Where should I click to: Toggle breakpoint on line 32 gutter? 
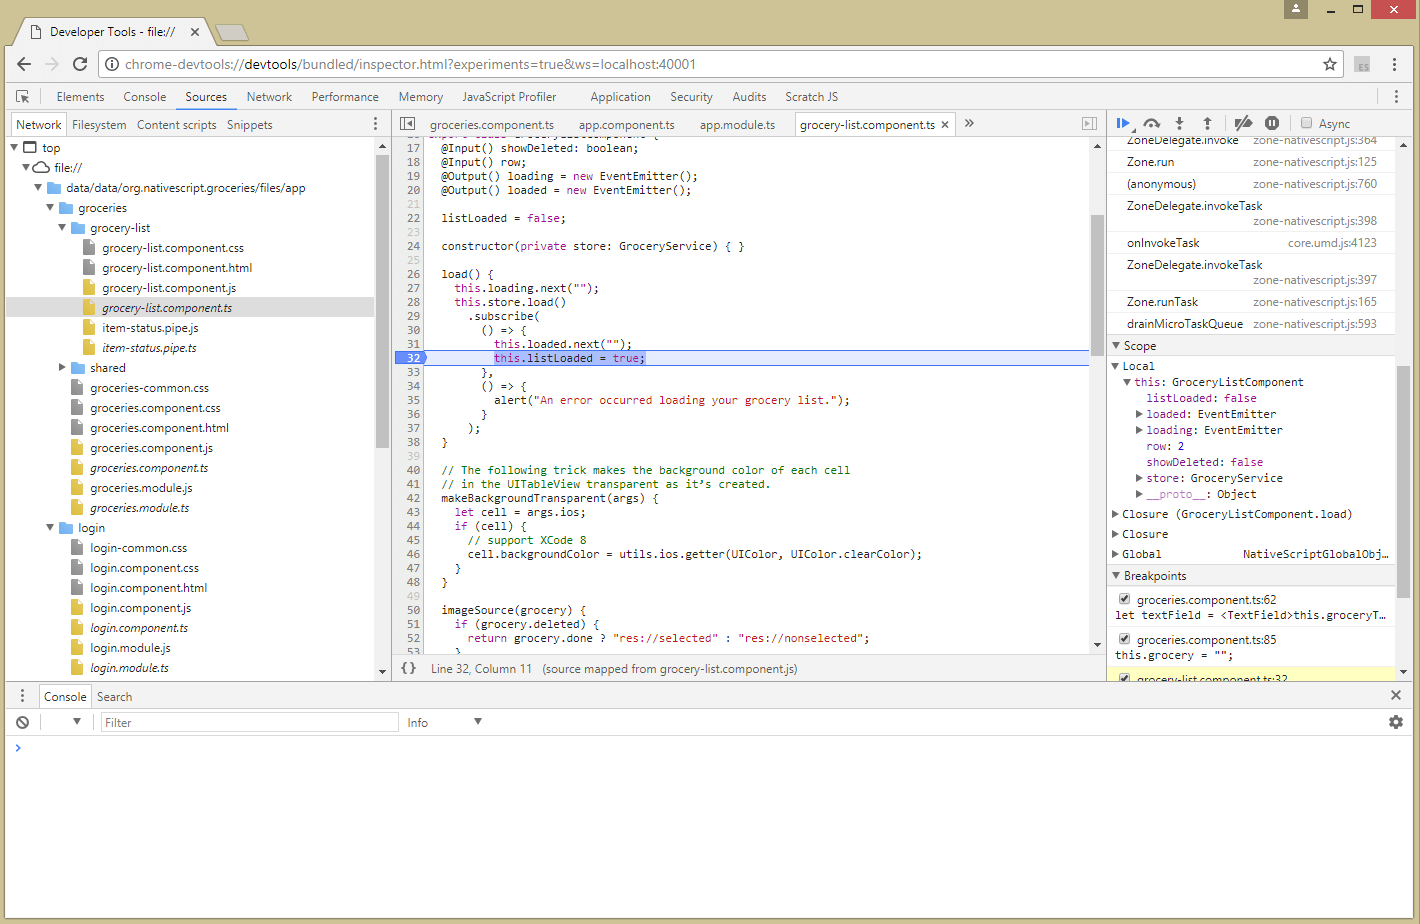[411, 358]
